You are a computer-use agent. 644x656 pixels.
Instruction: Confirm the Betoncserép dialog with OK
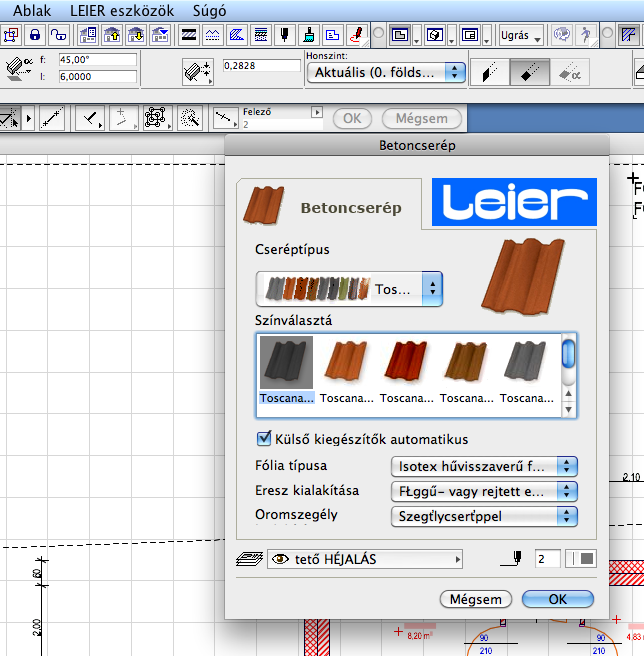557,599
